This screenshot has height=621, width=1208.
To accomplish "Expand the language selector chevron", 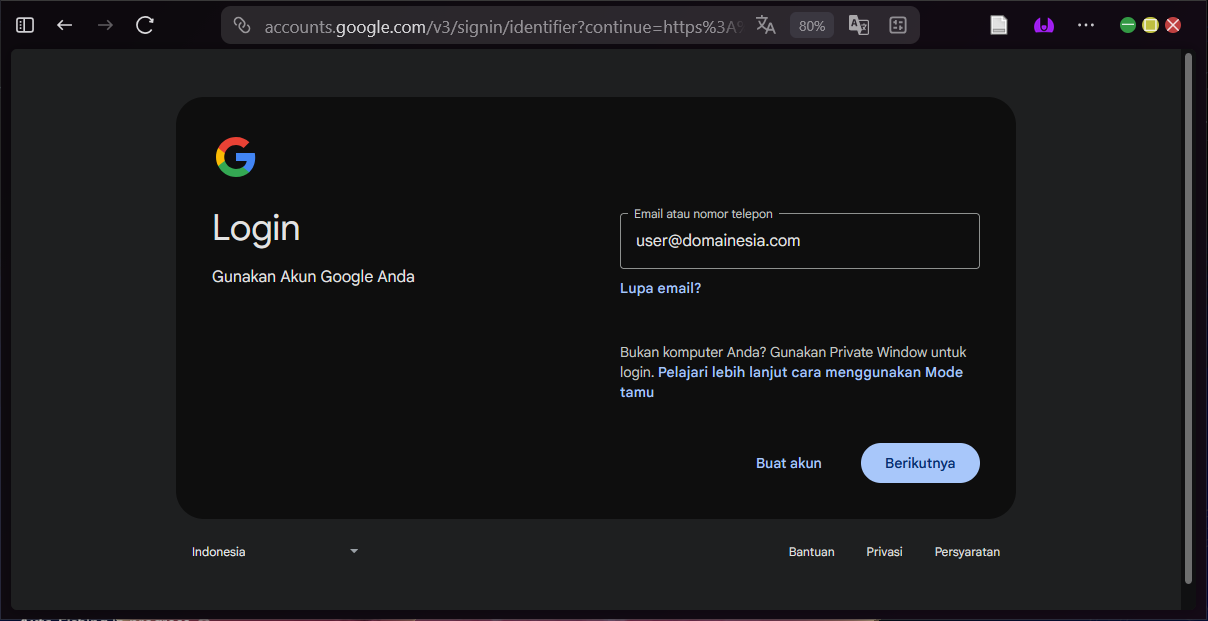I will [353, 551].
